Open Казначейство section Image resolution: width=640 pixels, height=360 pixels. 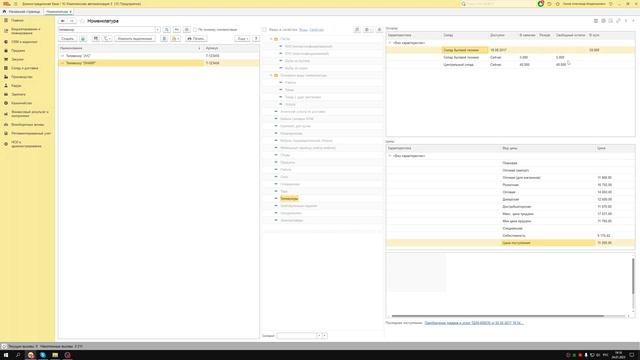pyautogui.click(x=21, y=103)
